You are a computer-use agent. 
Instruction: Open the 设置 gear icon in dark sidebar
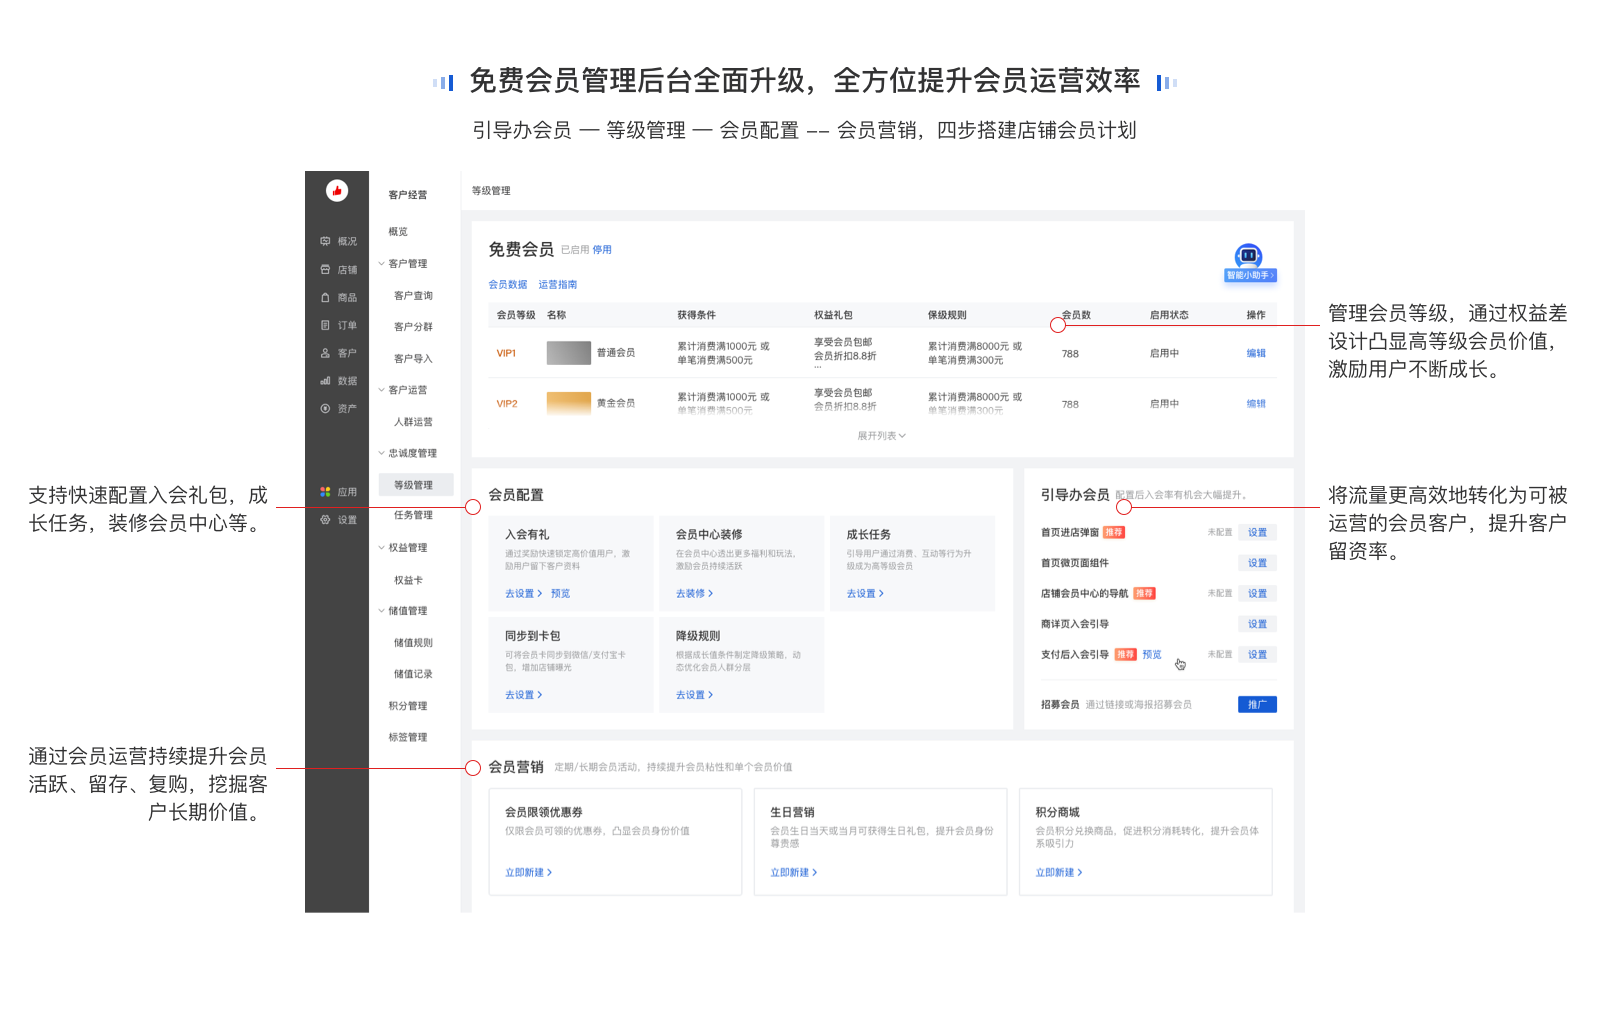pos(325,520)
